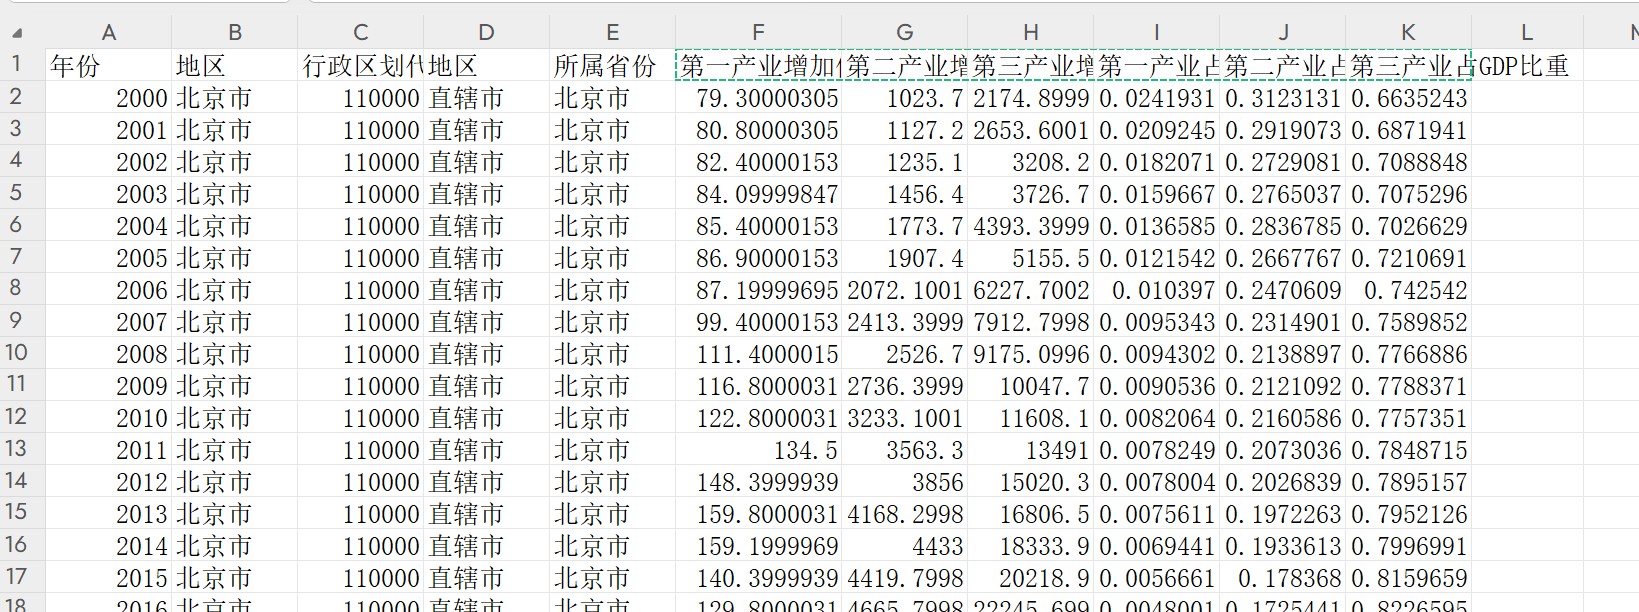Click cell with value 0.178368
Screen dimensions: 1639x612
click(1283, 578)
